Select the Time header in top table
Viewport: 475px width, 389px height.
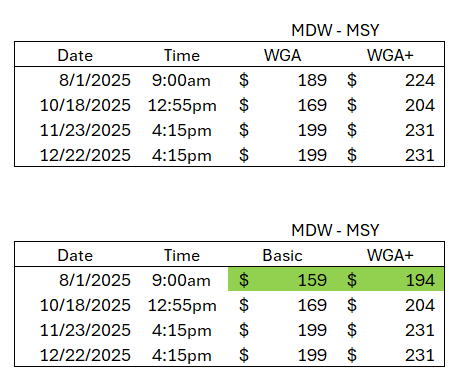click(x=182, y=55)
